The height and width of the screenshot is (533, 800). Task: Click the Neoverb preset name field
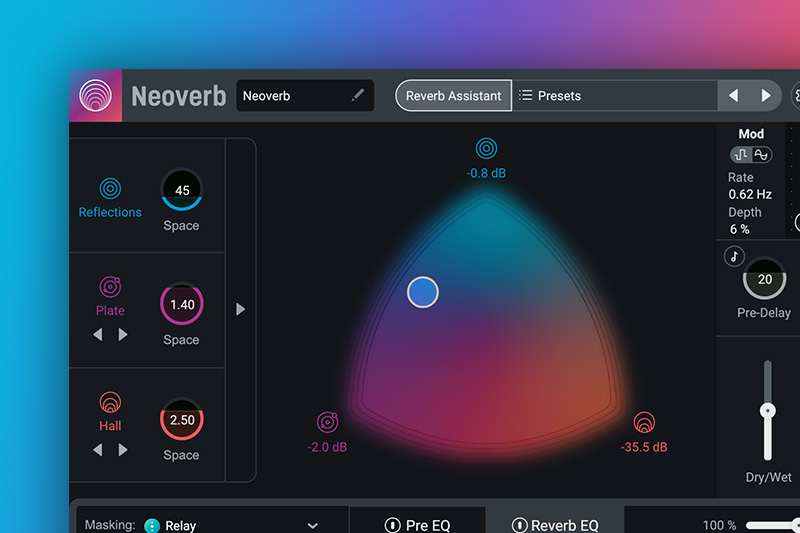point(305,95)
